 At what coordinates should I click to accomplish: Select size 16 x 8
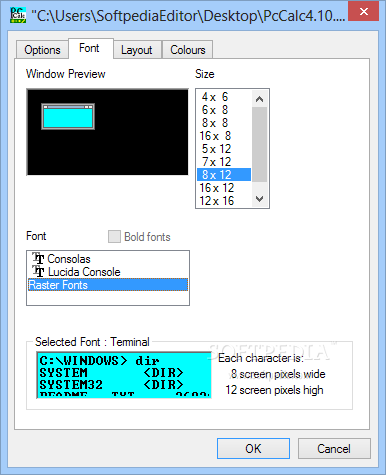pos(224,136)
